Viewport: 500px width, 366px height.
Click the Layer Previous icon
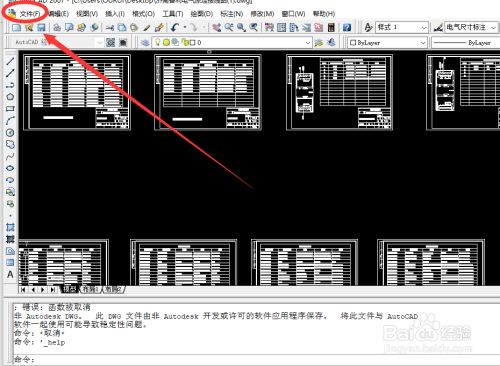331,42
